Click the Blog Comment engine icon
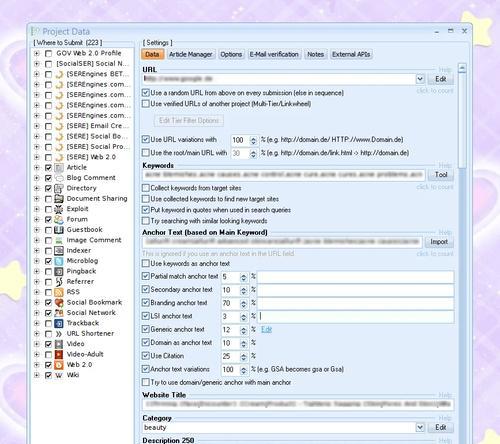 click(x=59, y=178)
